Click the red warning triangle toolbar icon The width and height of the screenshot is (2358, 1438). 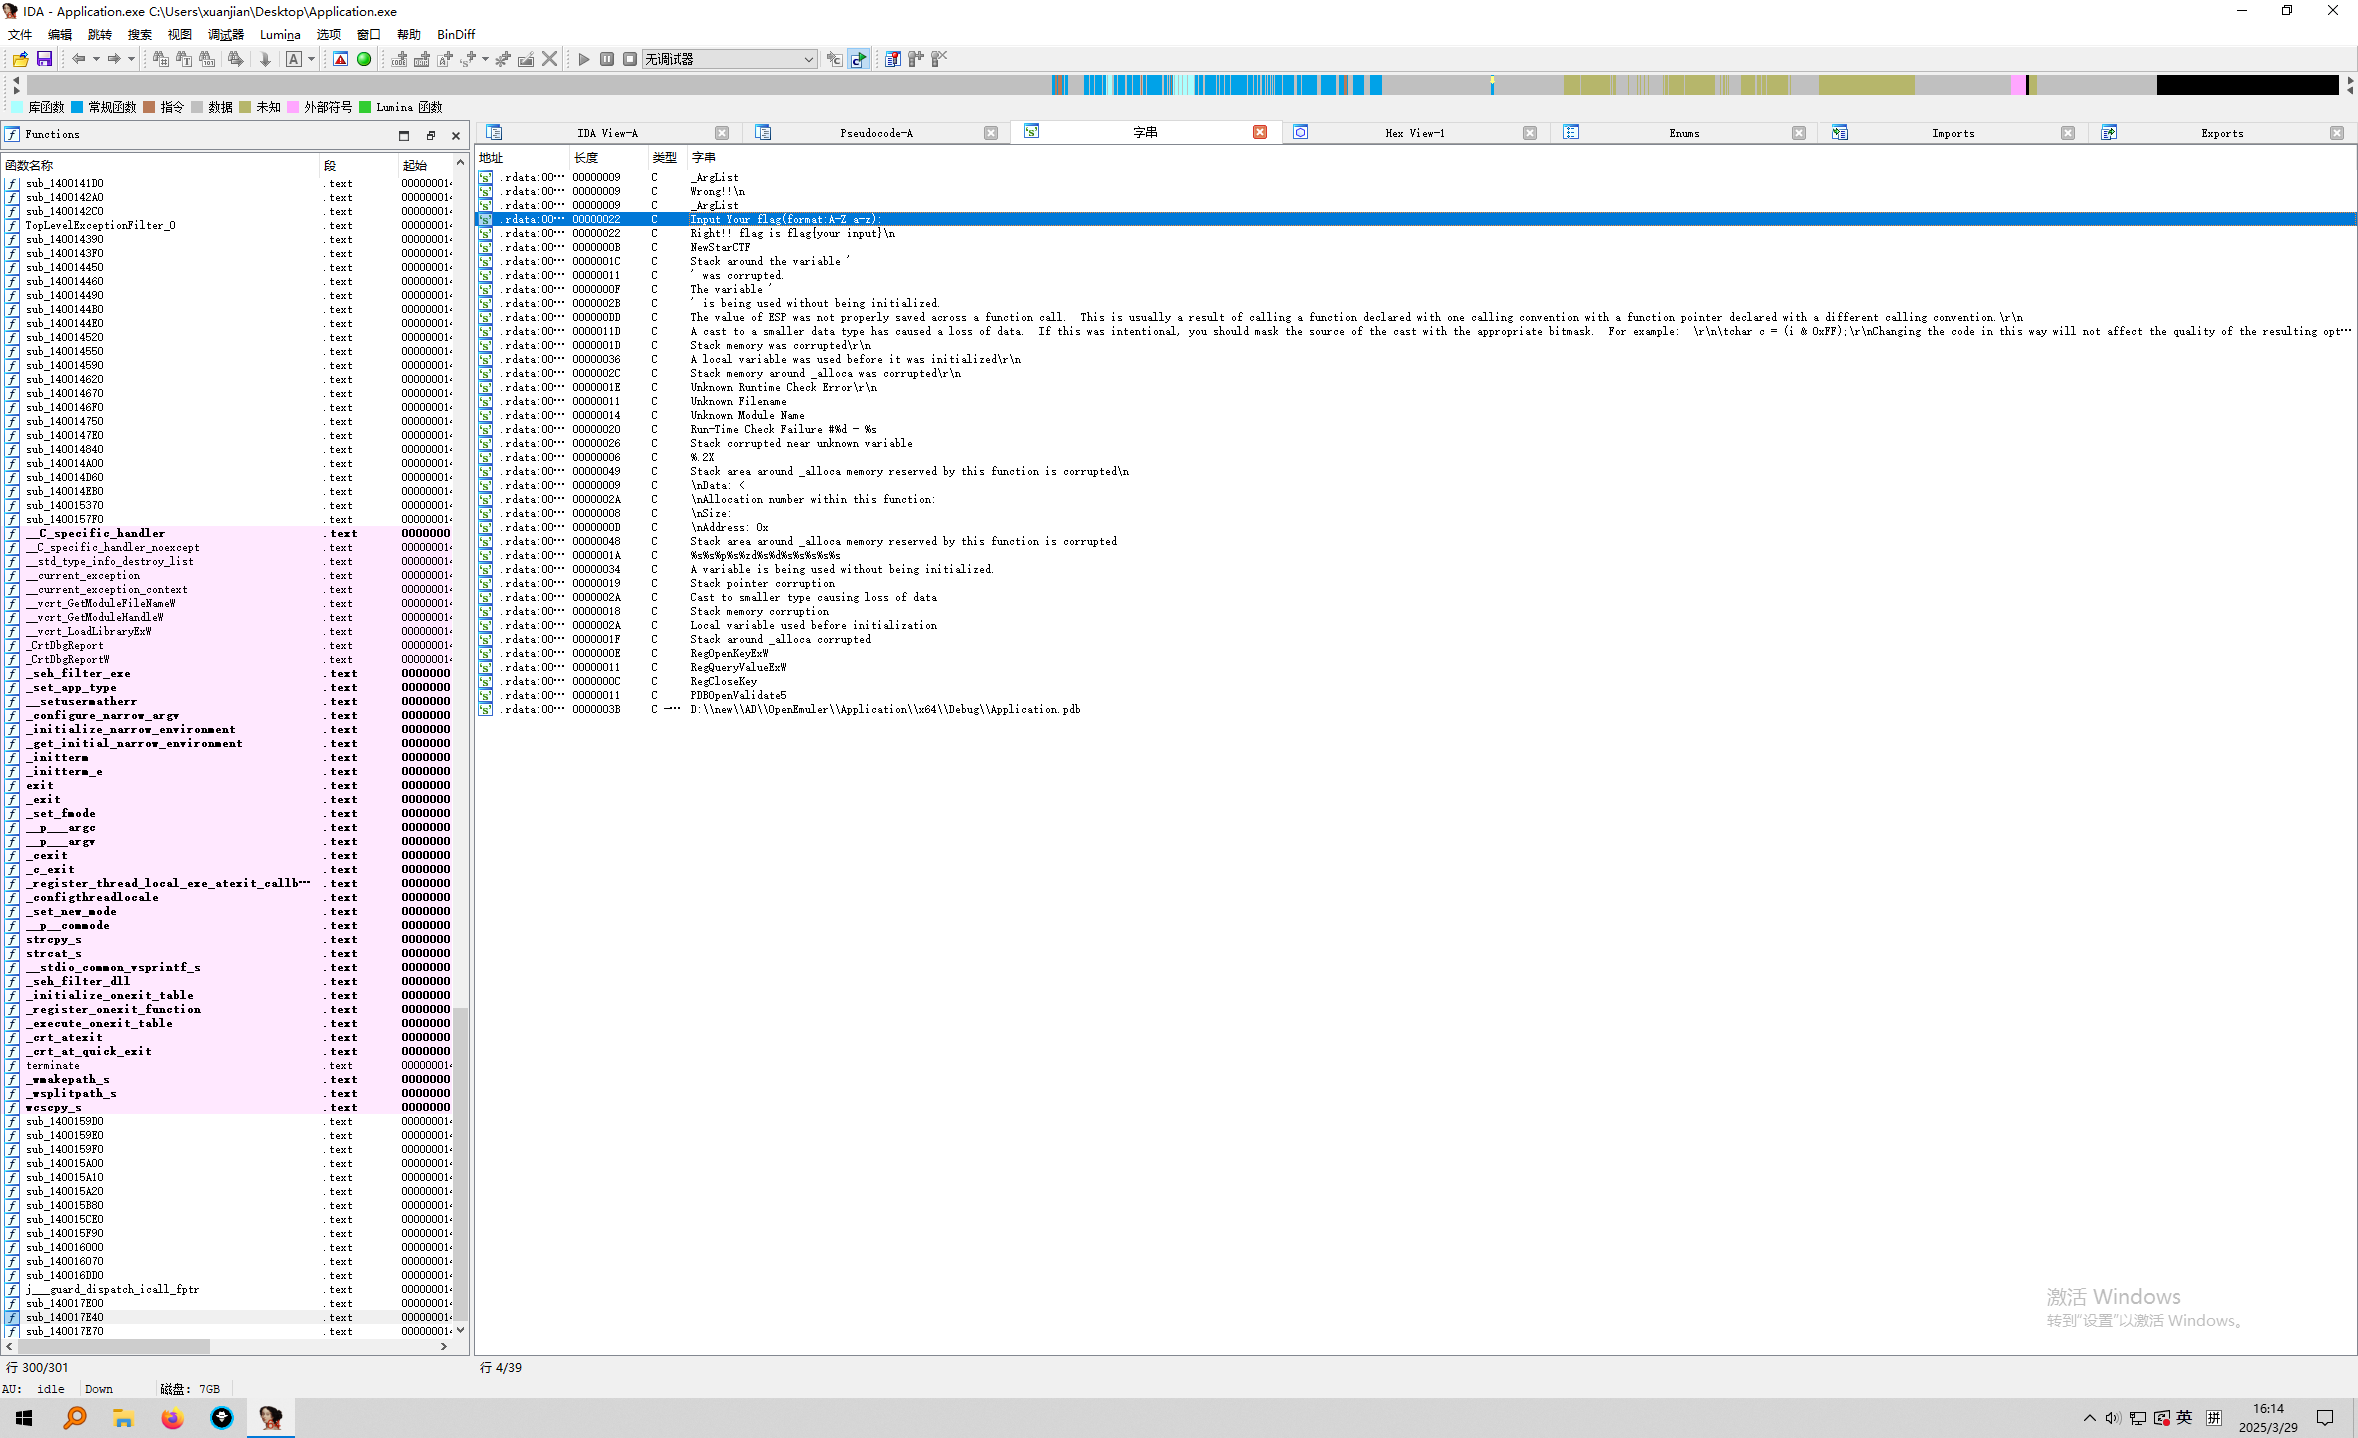341,59
